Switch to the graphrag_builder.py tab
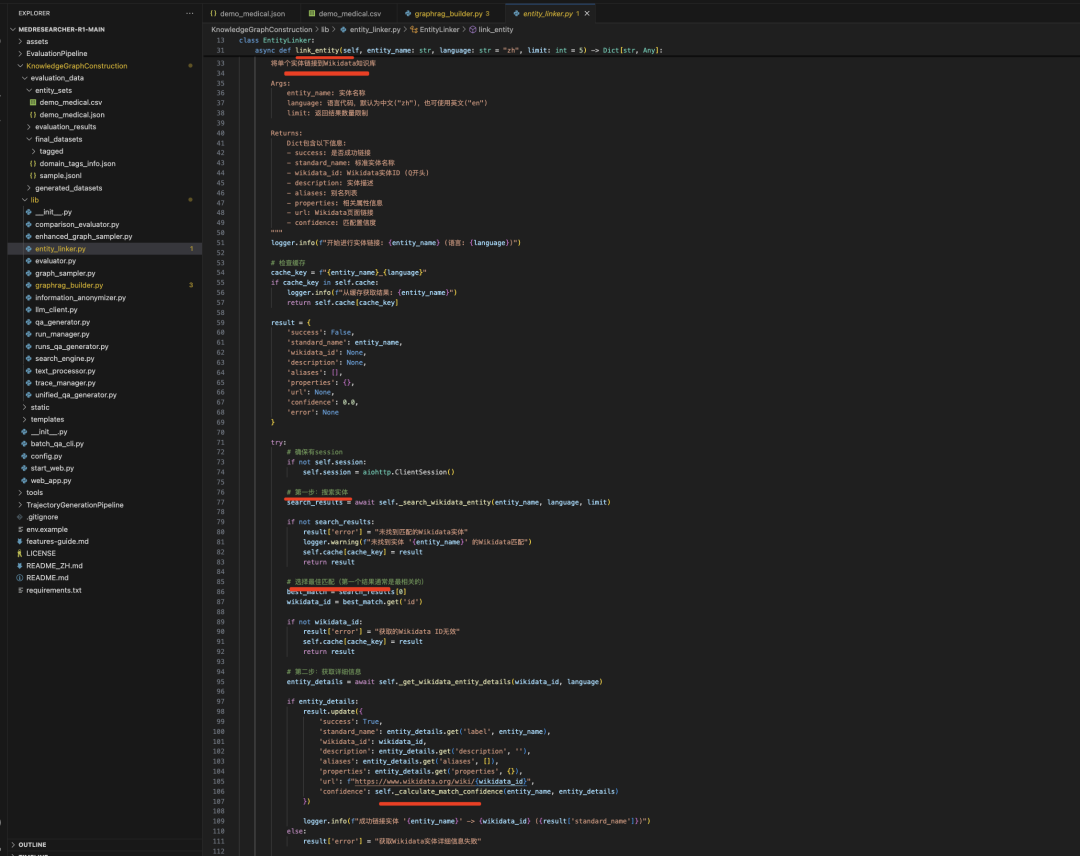The image size is (1080, 856). click(x=447, y=13)
